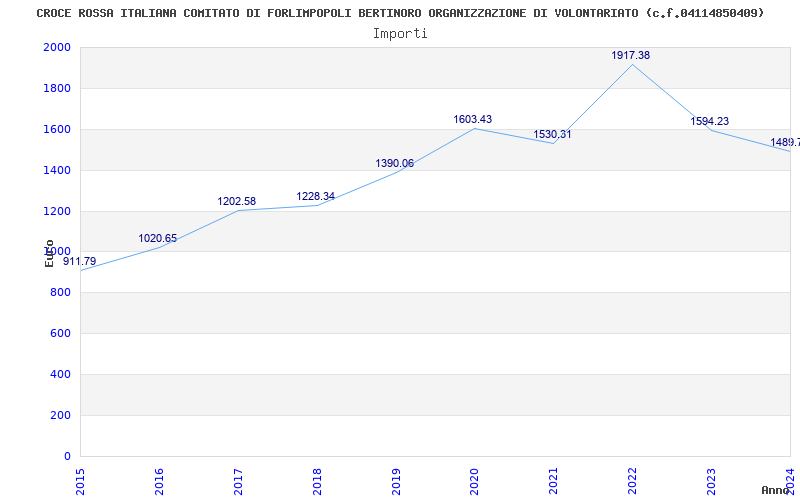Click the x-axis year label 2019
Viewport: 800px width, 500px height.
[396, 482]
